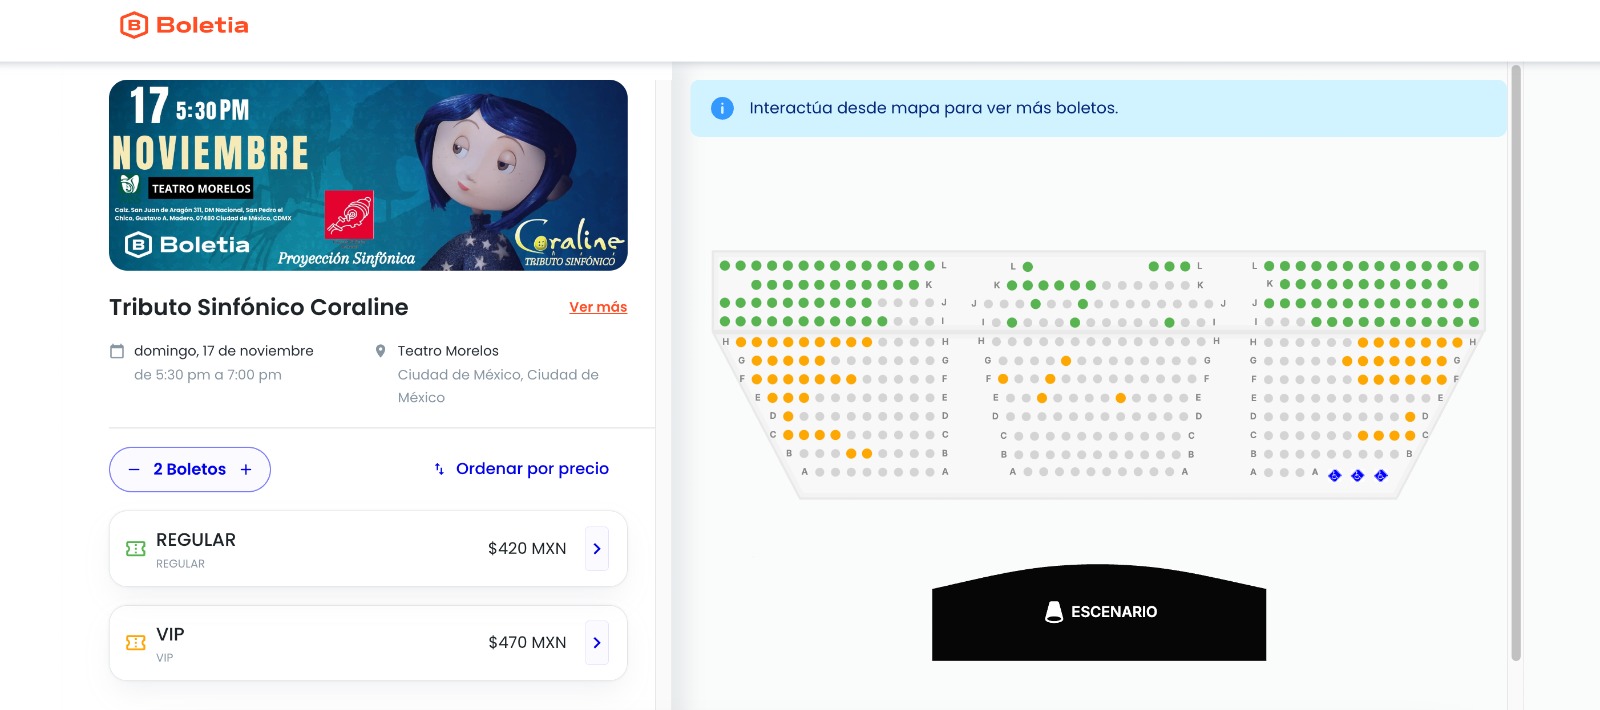Select the rightmost wheelchair-accessible seat in row A
1600x710 pixels.
(1381, 476)
